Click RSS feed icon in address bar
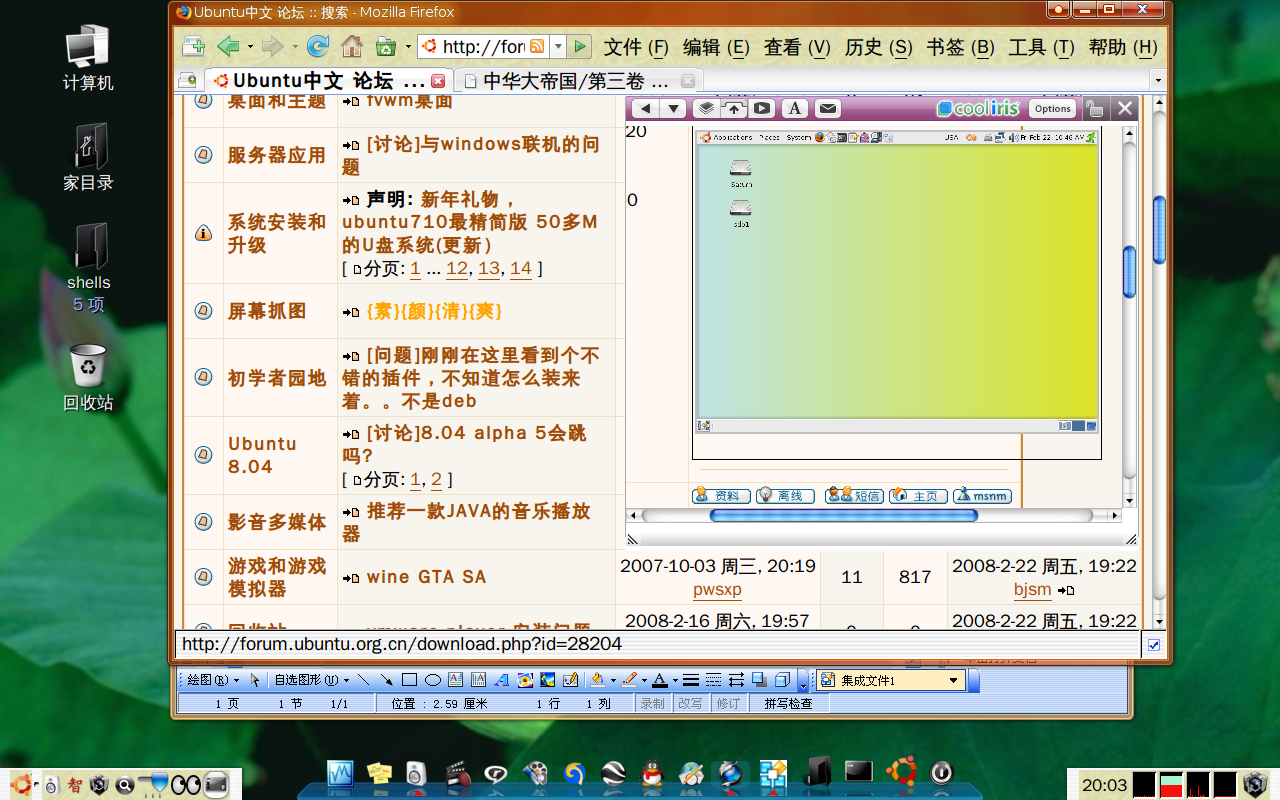This screenshot has height=800, width=1280. (537, 47)
